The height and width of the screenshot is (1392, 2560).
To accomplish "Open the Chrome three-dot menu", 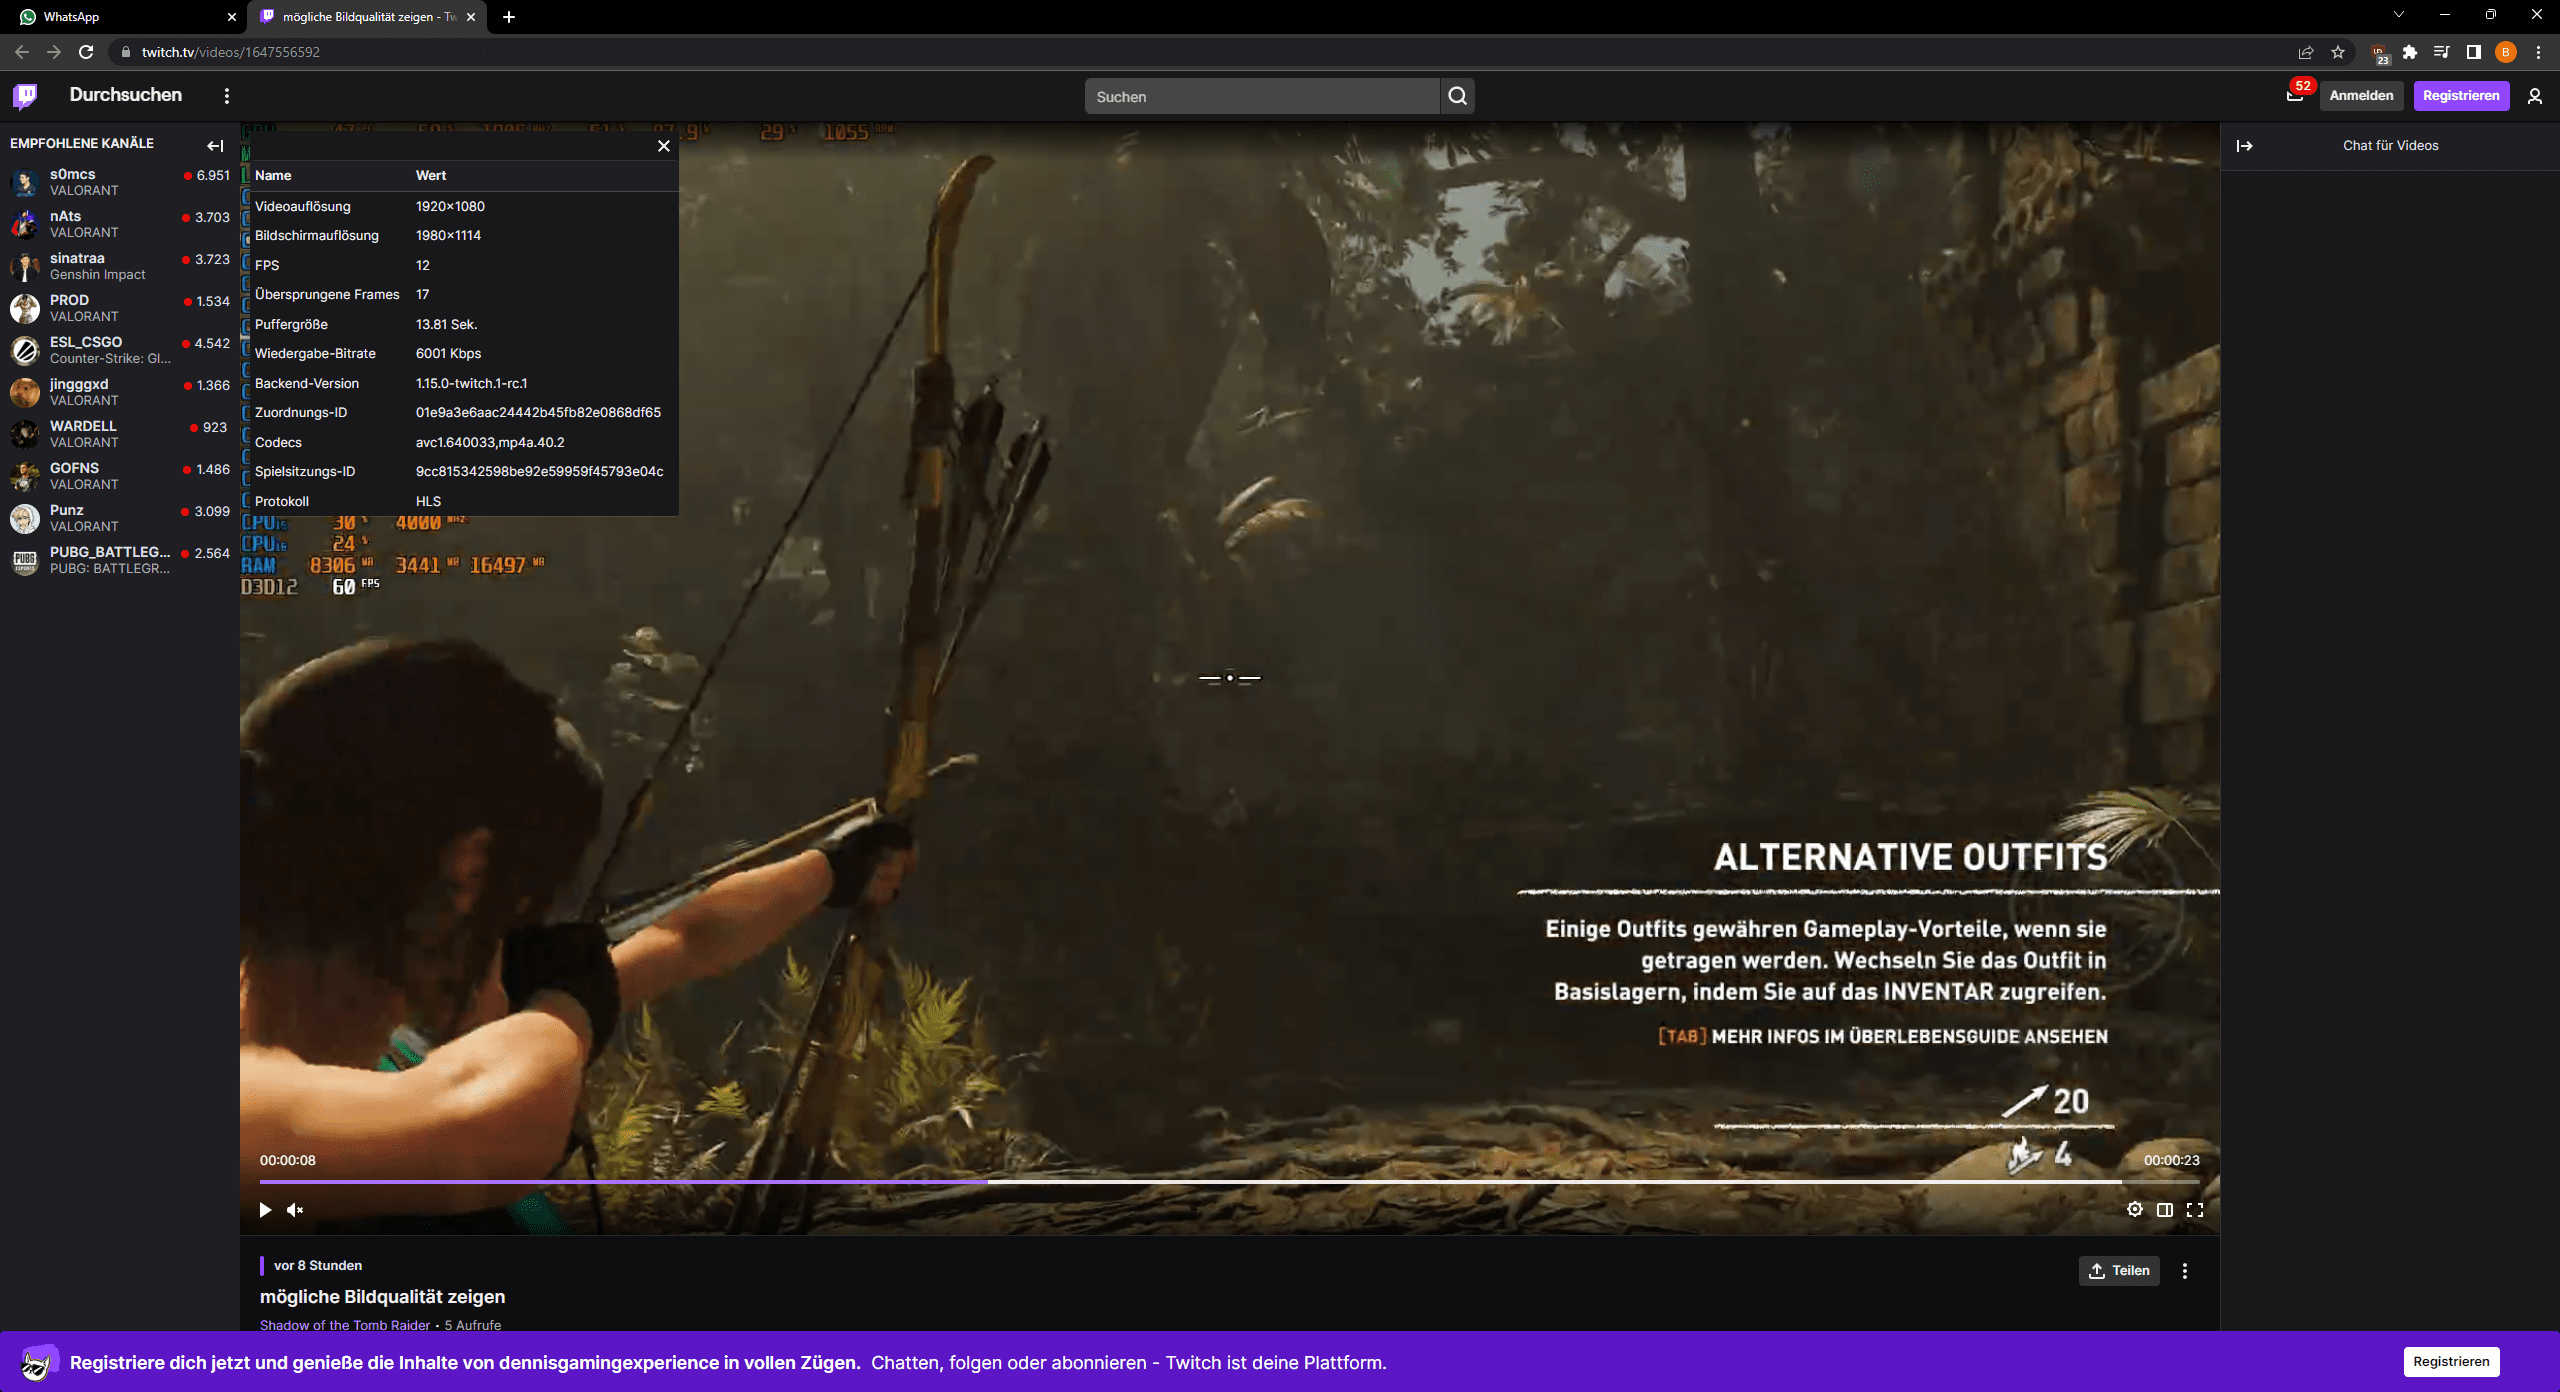I will click(x=2538, y=52).
